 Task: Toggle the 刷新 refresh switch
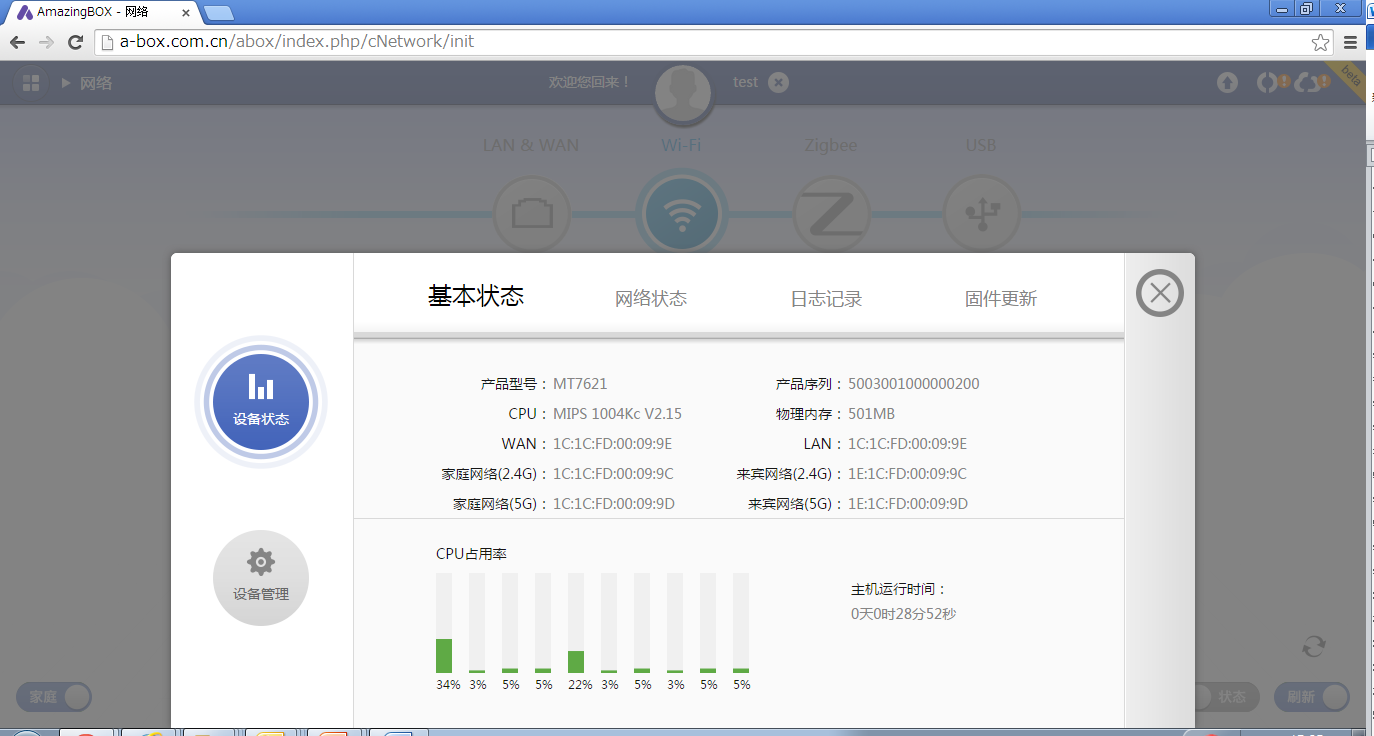pyautogui.click(x=1311, y=697)
